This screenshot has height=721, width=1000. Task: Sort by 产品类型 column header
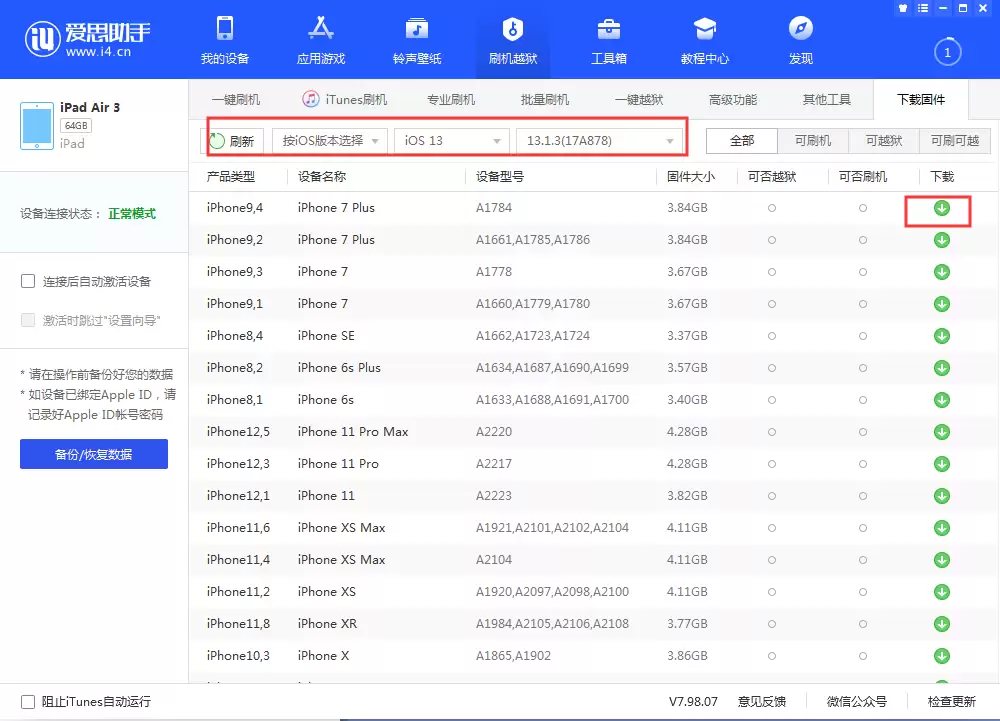231,177
